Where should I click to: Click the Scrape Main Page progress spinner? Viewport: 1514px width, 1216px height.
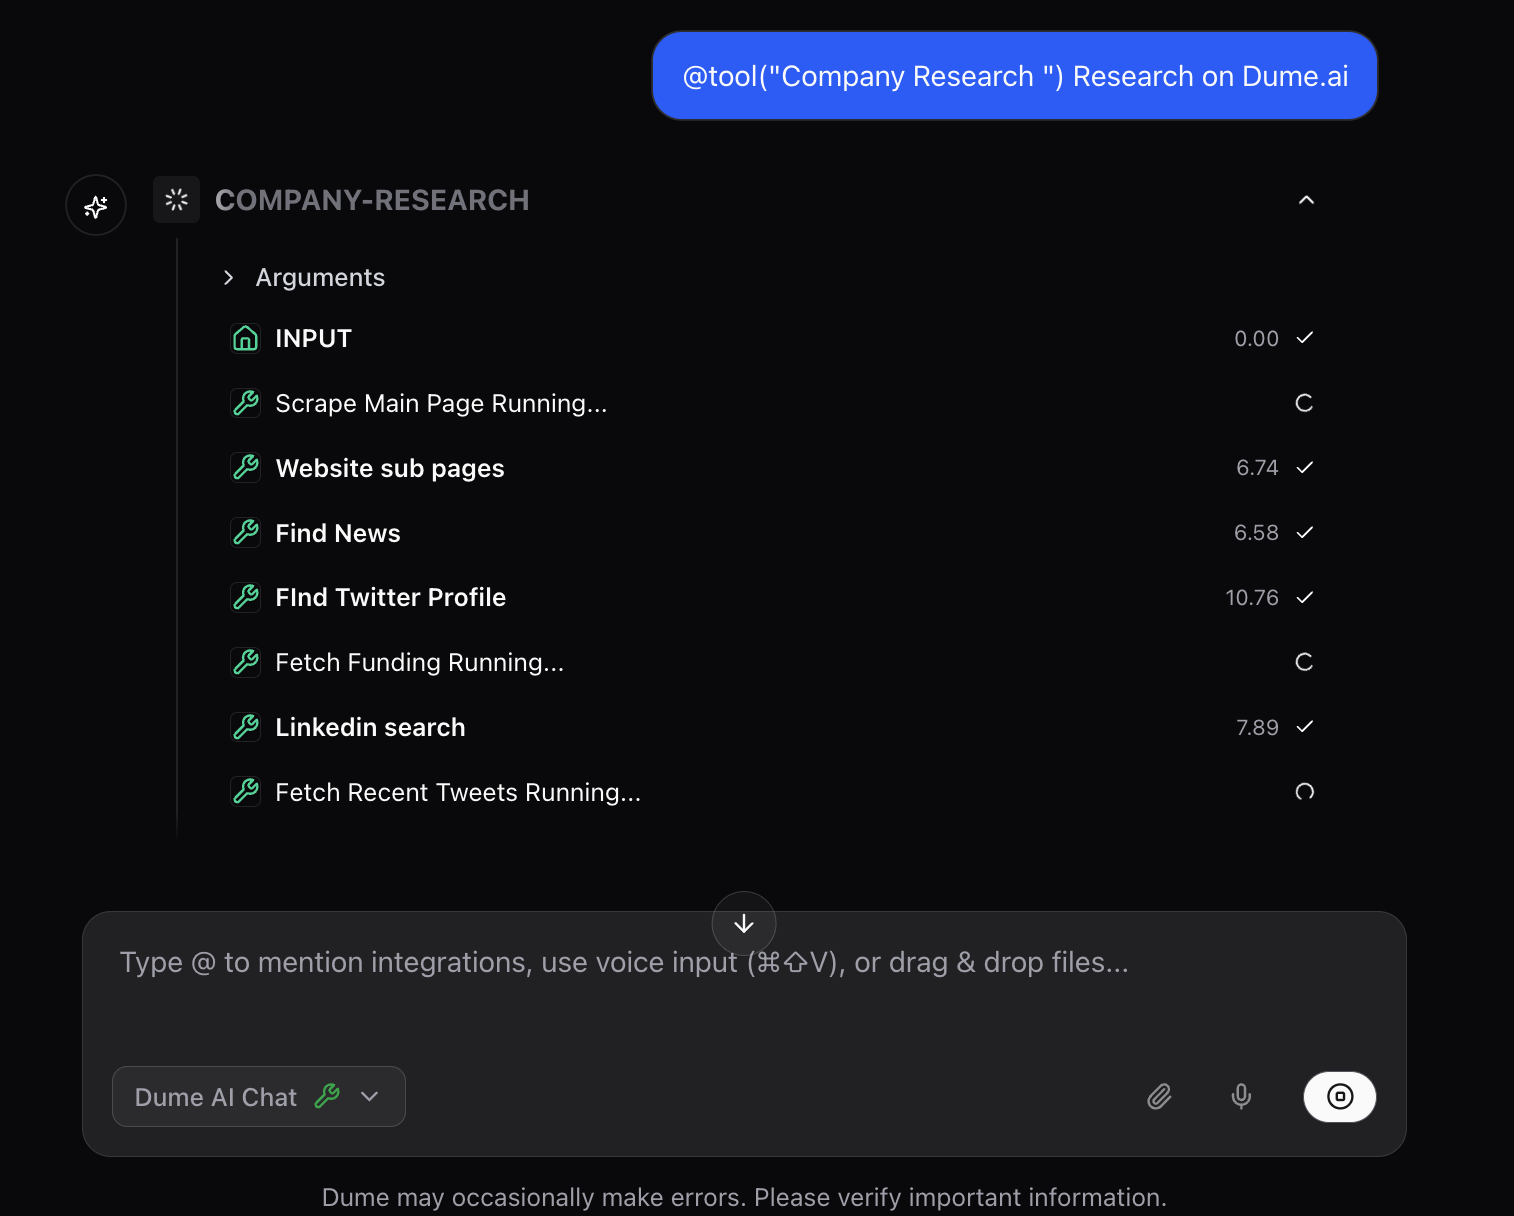(1303, 403)
